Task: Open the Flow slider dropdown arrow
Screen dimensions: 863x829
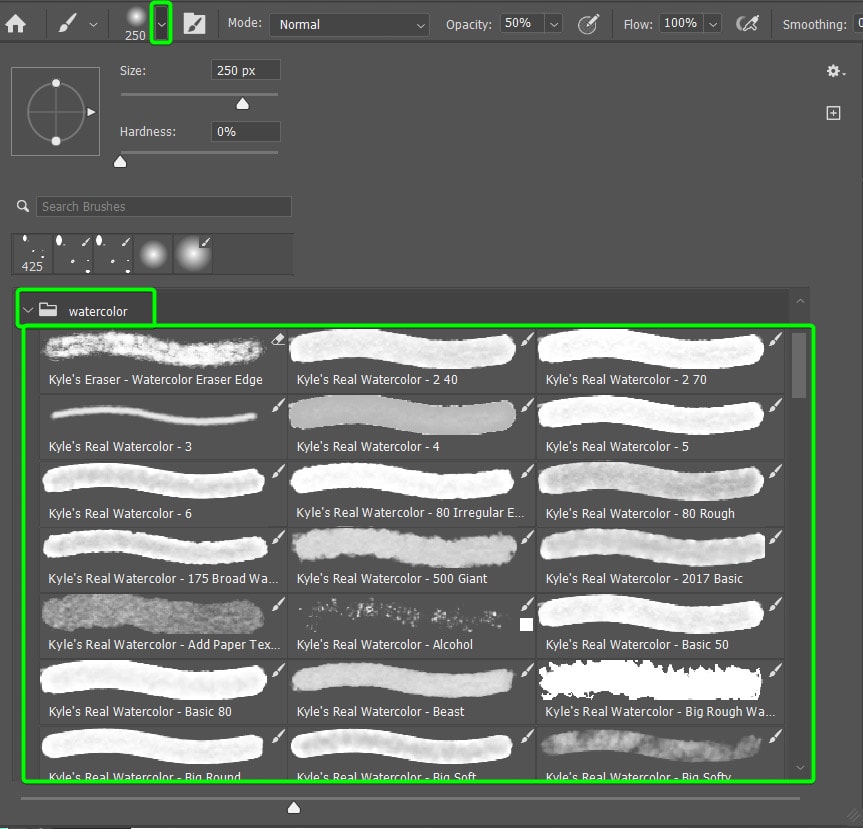Action: [713, 24]
